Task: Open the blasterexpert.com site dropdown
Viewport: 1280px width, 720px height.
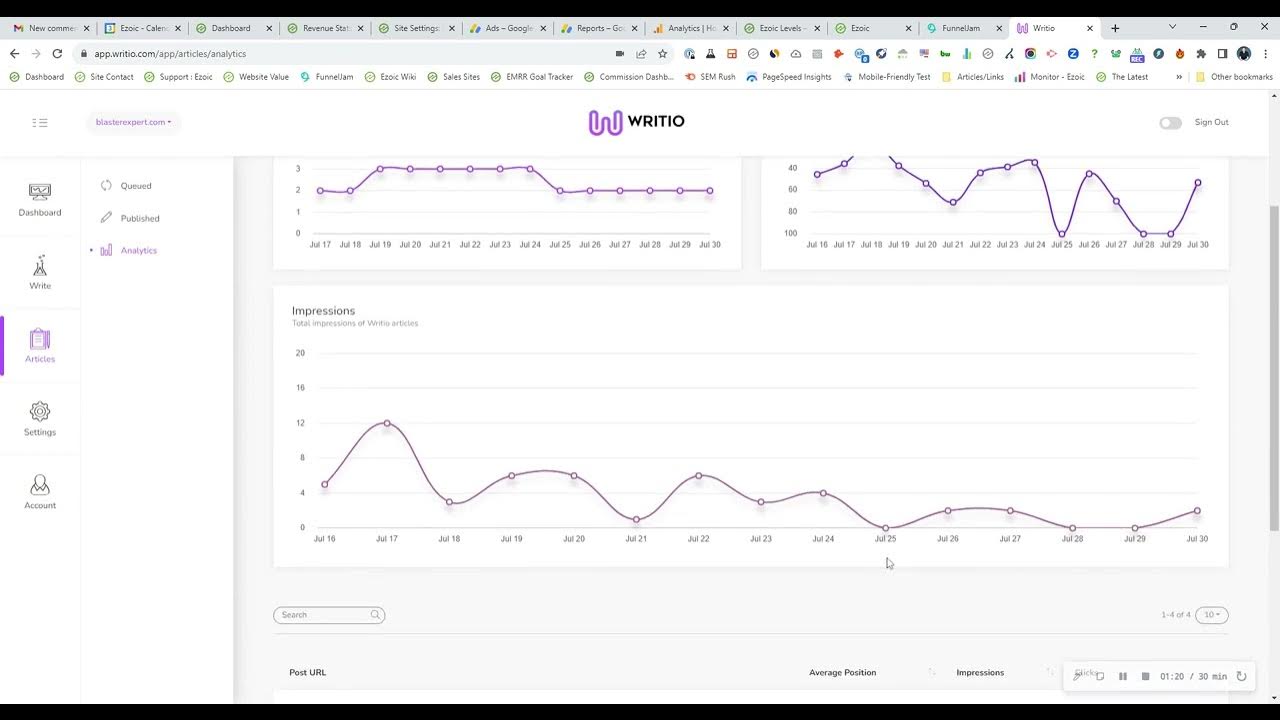Action: coord(133,122)
